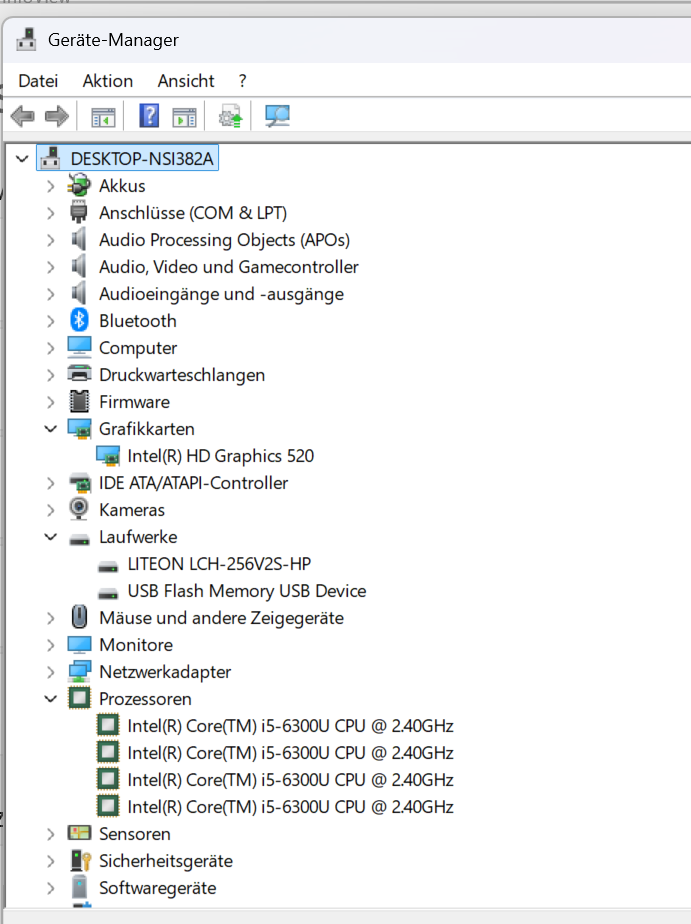Collapse the Prozessoren category chevron
Image resolution: width=691 pixels, height=924 pixels.
(x=51, y=699)
